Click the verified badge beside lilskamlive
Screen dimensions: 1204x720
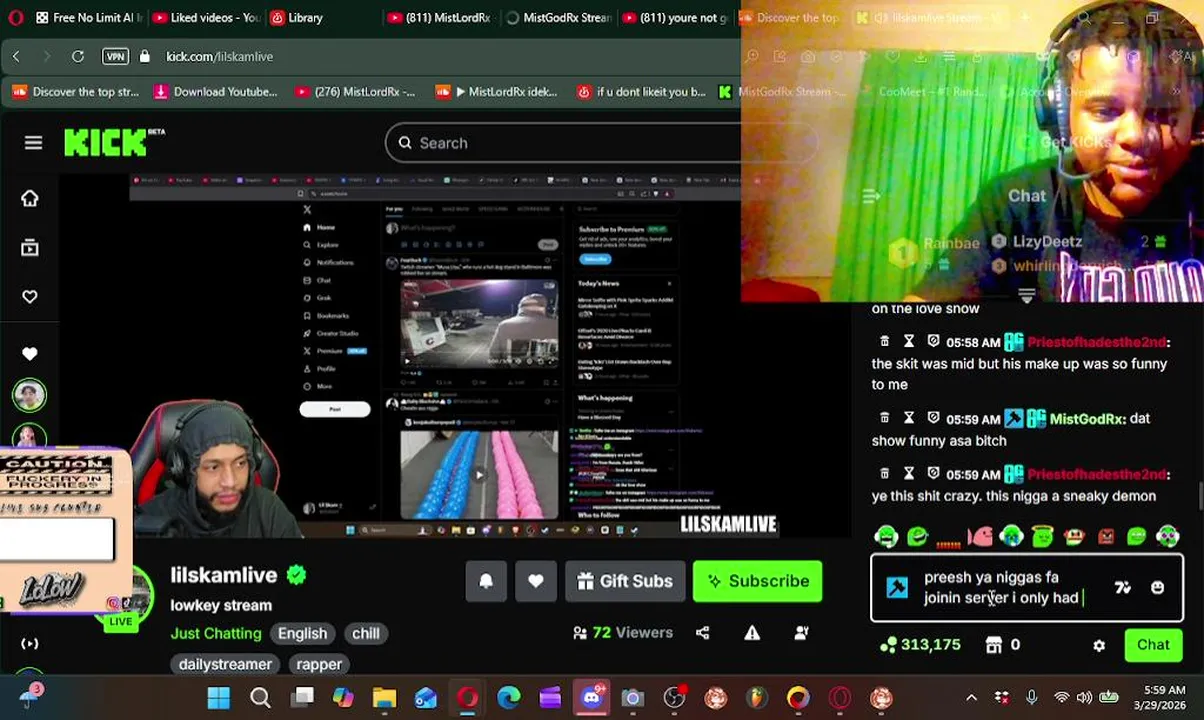tap(296, 575)
